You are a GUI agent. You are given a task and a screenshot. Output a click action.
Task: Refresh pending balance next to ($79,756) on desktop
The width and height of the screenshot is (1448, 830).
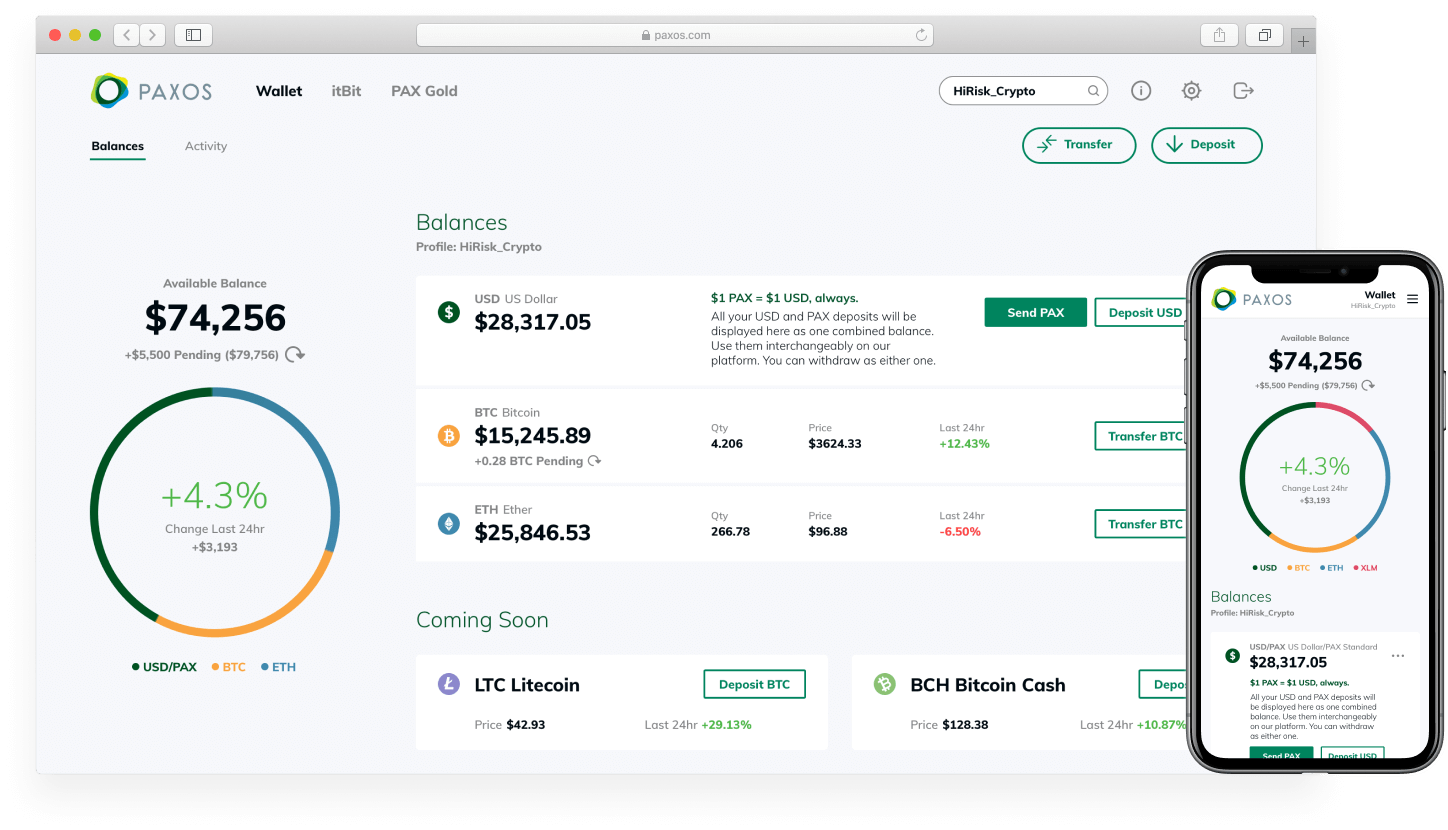point(295,355)
